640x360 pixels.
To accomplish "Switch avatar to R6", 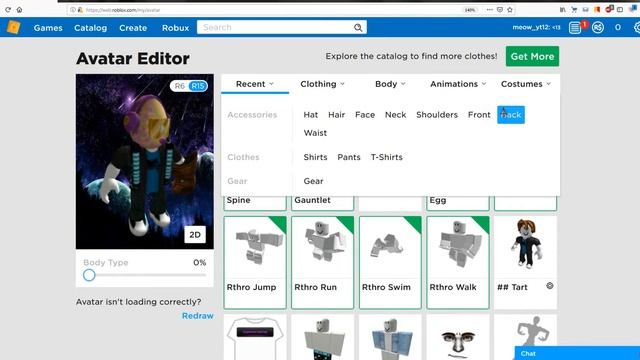I will [x=180, y=86].
